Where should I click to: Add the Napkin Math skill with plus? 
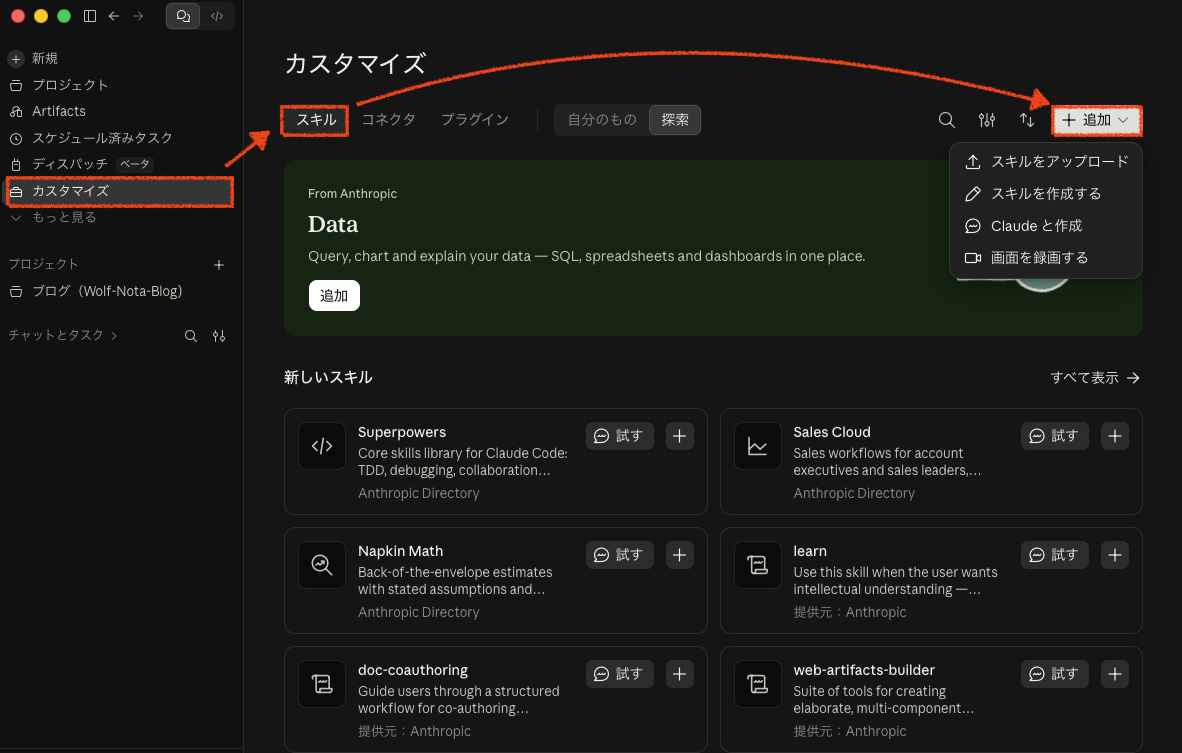(x=679, y=555)
